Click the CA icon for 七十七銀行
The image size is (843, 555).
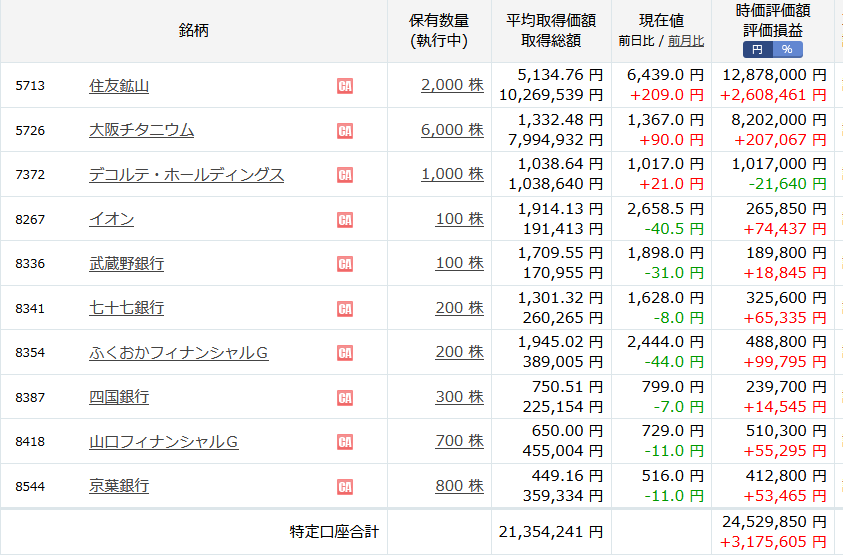pos(345,309)
